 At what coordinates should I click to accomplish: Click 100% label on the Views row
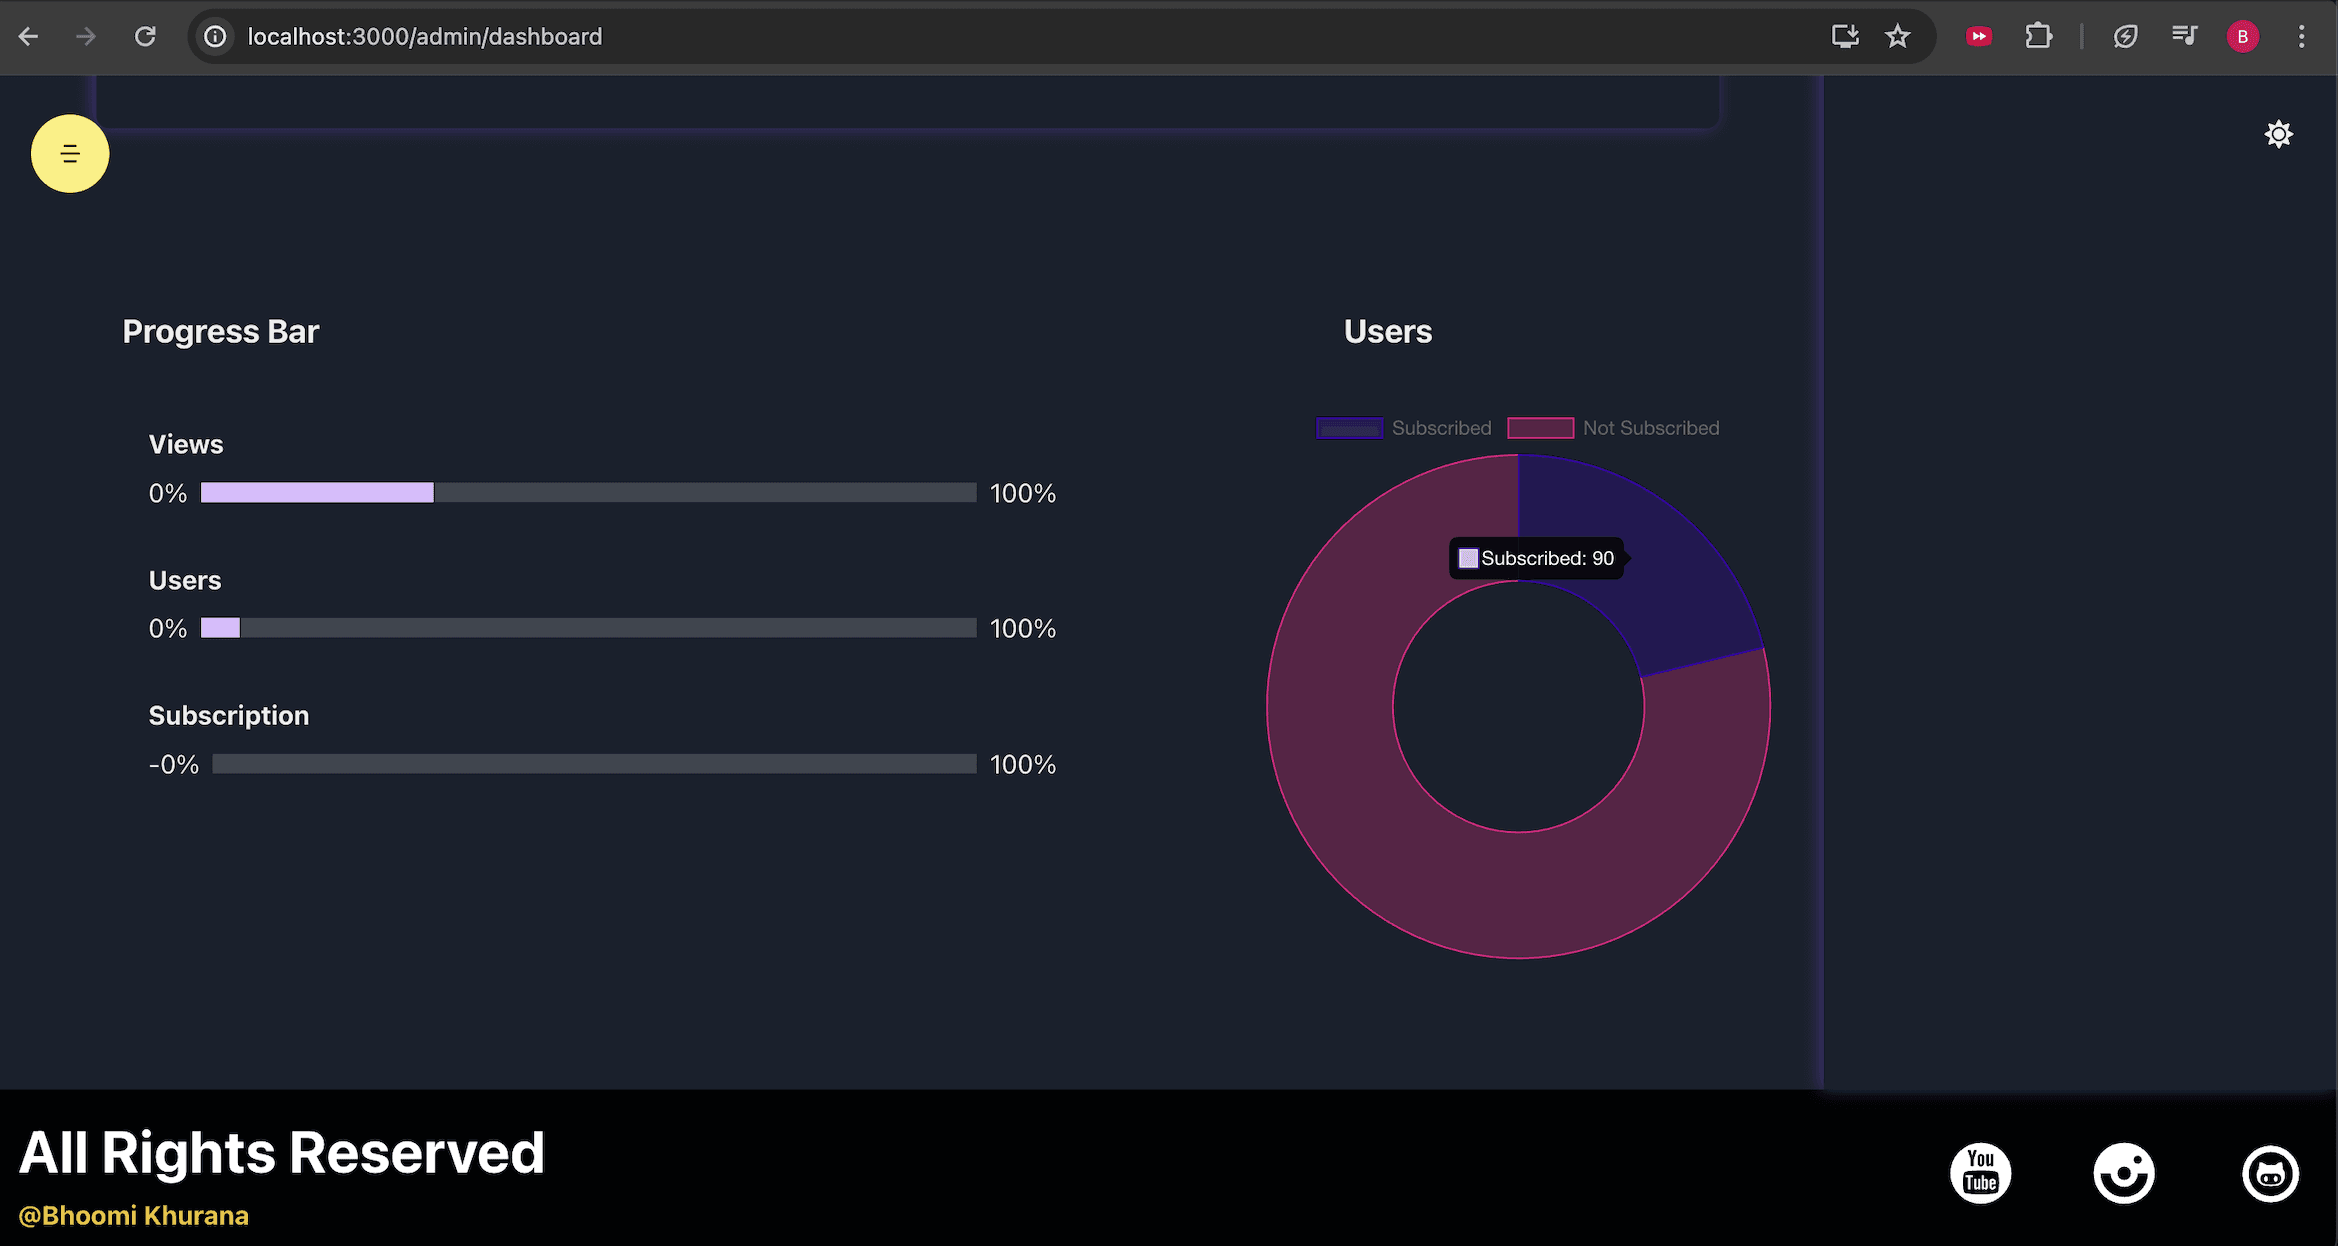pos(1023,494)
